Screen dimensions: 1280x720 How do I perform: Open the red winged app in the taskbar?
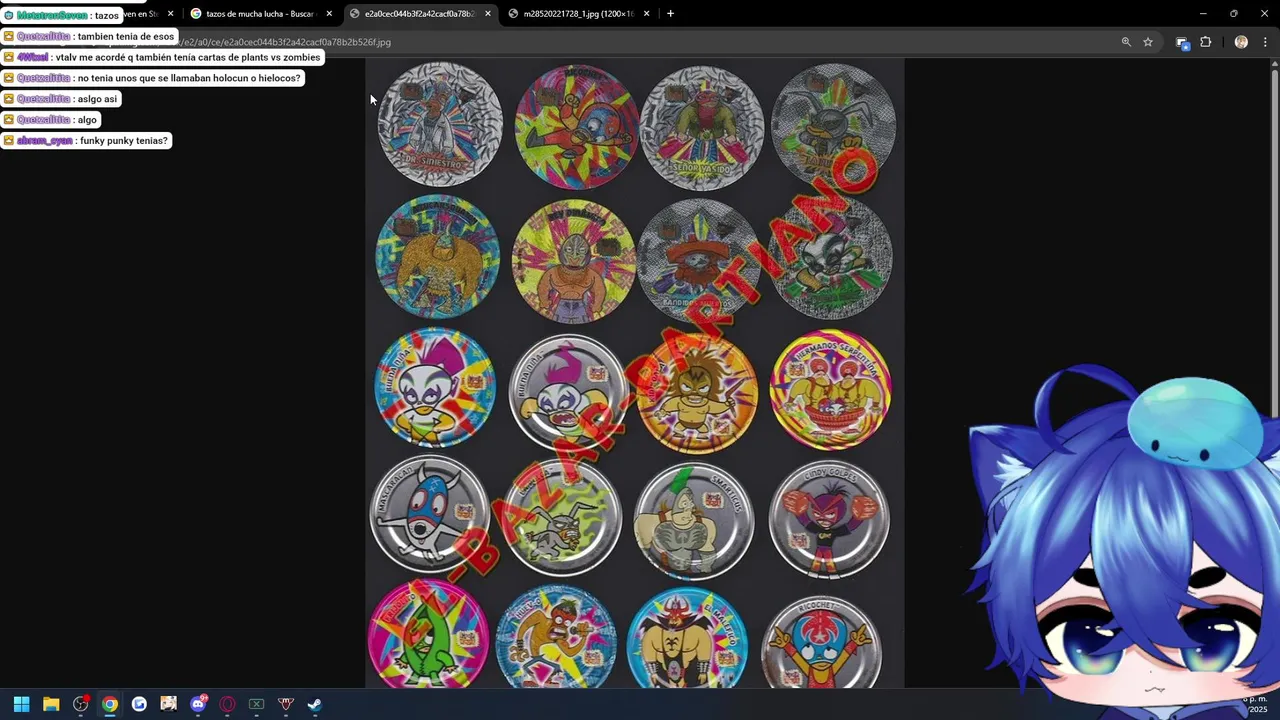[x=285, y=704]
